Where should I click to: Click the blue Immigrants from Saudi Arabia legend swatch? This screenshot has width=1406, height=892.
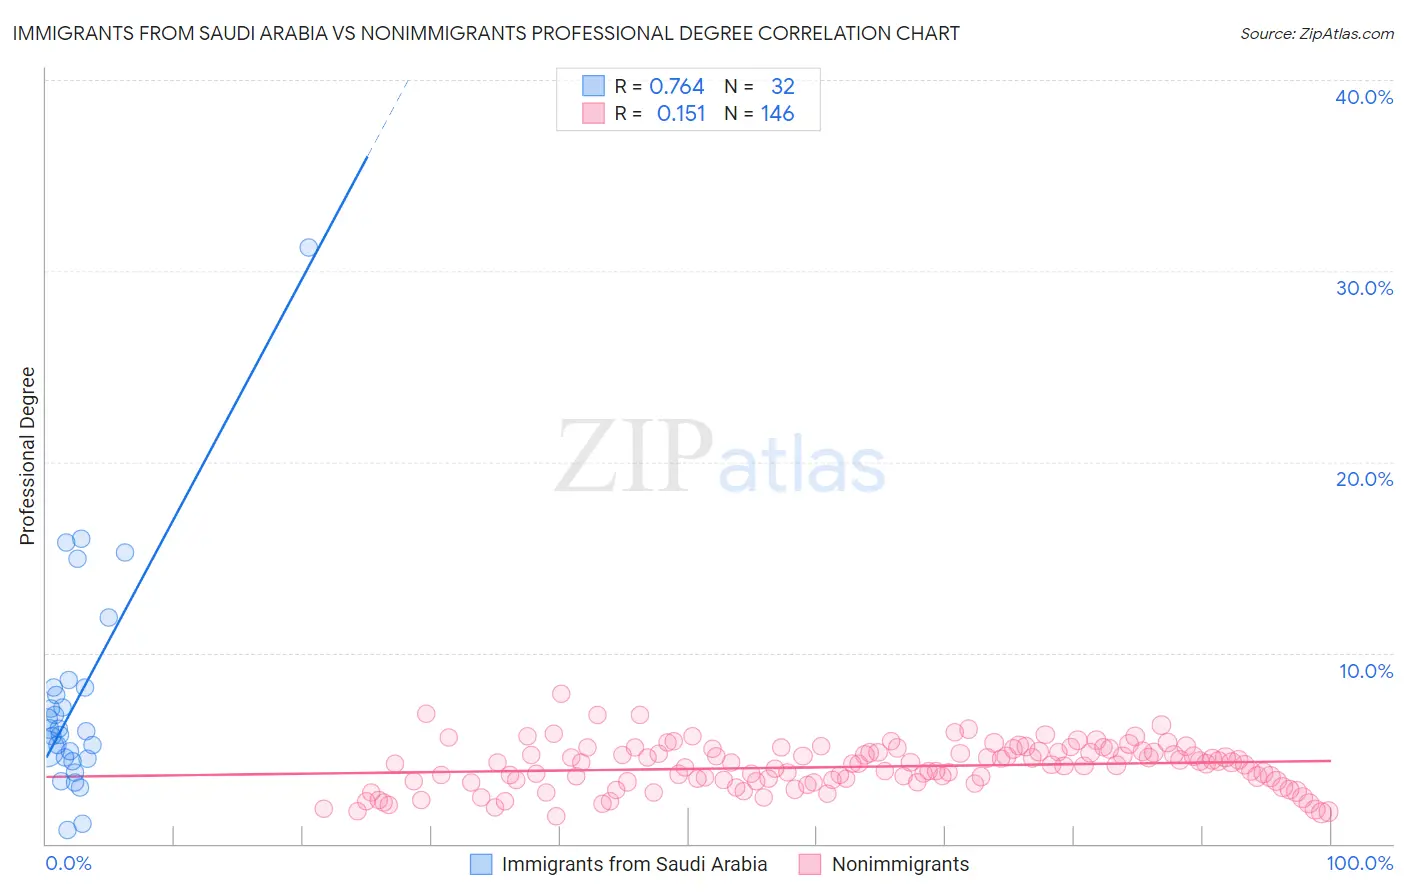481,864
